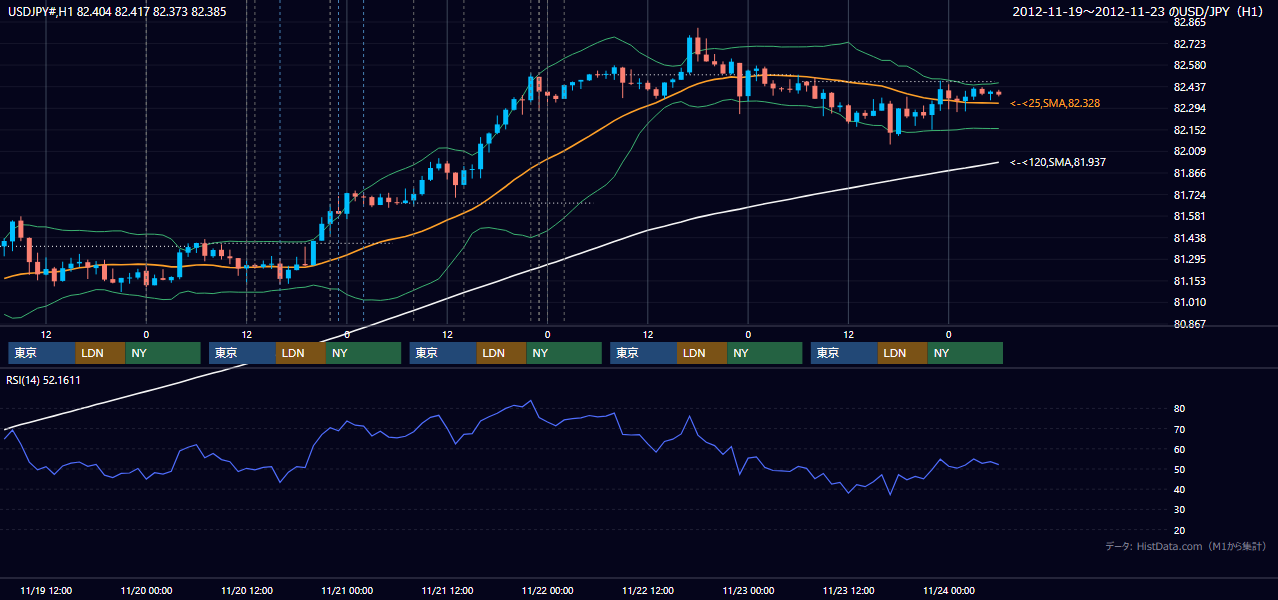Click RSI scale value 50
Viewport: 1278px width, 600px height.
coord(1180,469)
